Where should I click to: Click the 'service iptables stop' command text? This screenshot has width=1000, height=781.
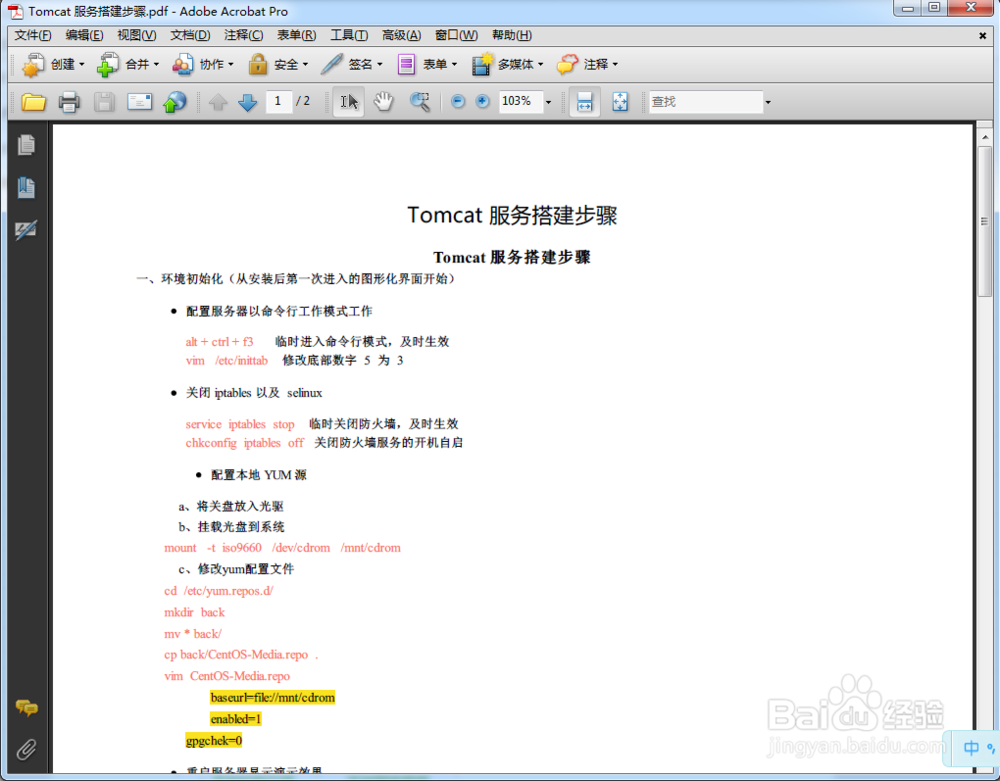point(240,424)
